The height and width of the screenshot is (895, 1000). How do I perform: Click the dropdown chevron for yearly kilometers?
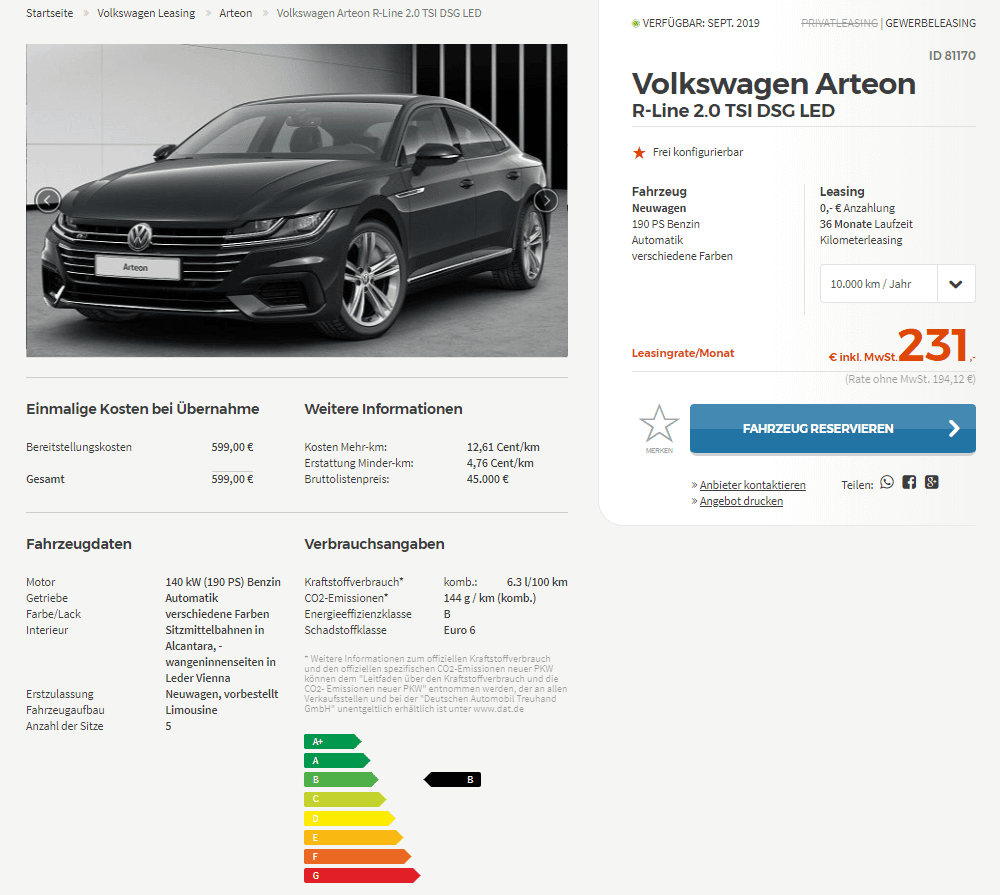pyautogui.click(x=955, y=284)
